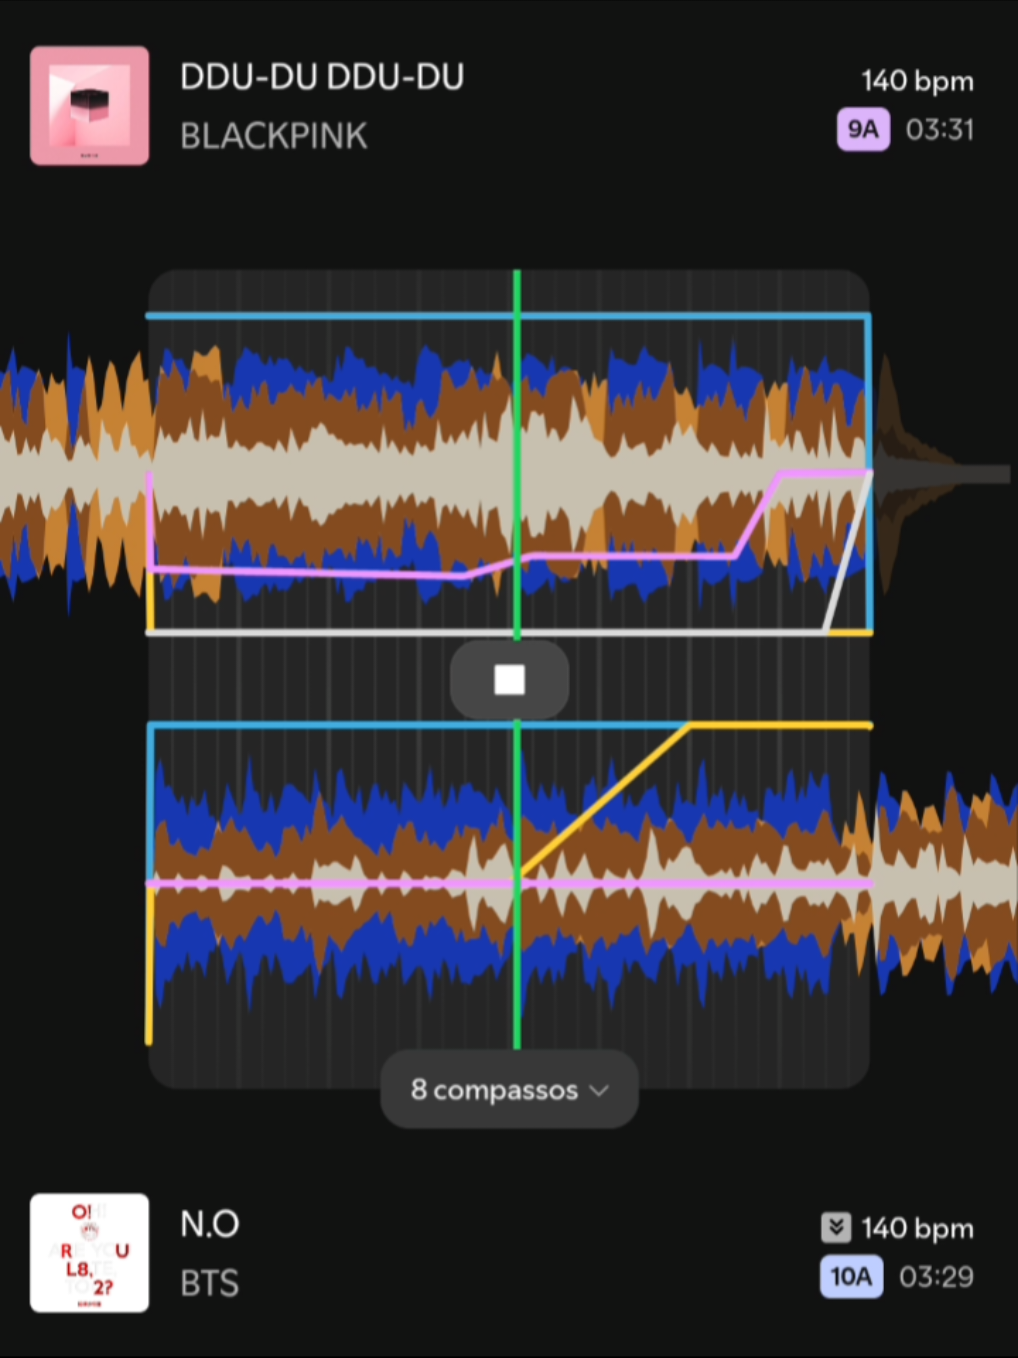The height and width of the screenshot is (1358, 1018).
Task: Click the BLACKPINK artist name
Action: [x=274, y=136]
